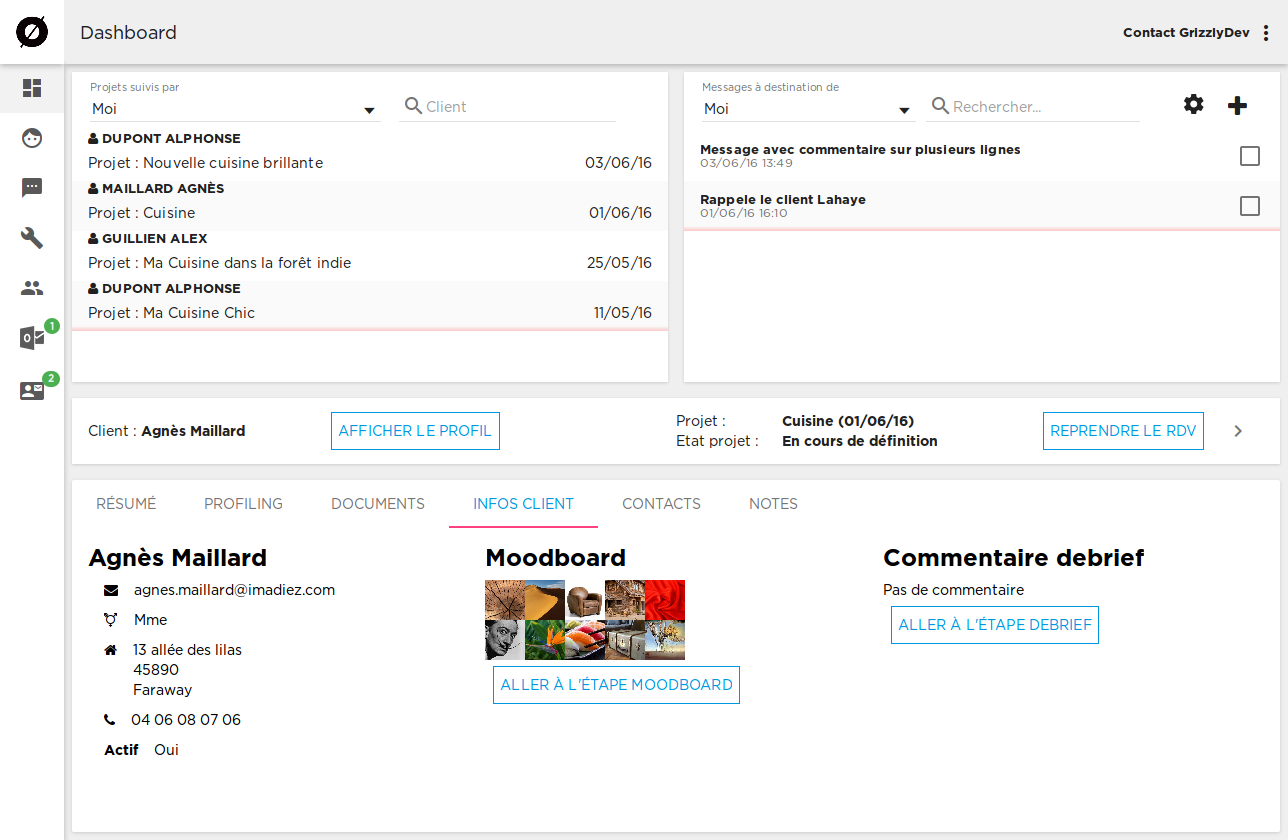Click the Contact GrizzlyDev label
Viewport: 1288px width, 840px height.
(x=1186, y=33)
